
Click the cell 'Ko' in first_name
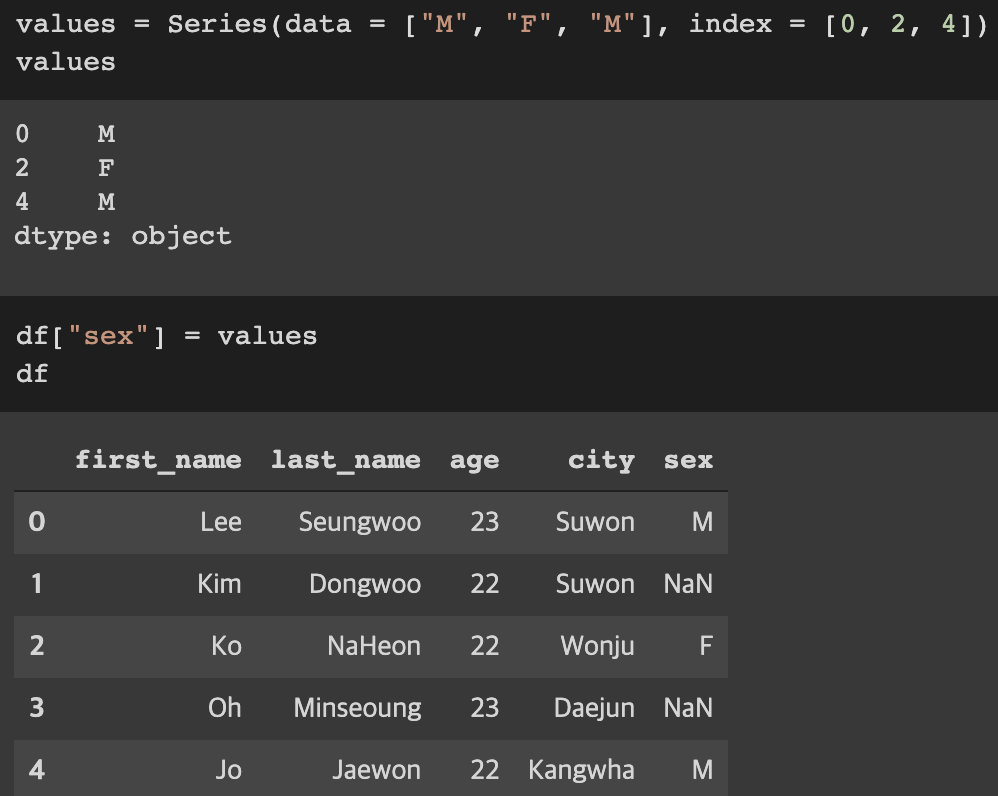pyautogui.click(x=227, y=646)
